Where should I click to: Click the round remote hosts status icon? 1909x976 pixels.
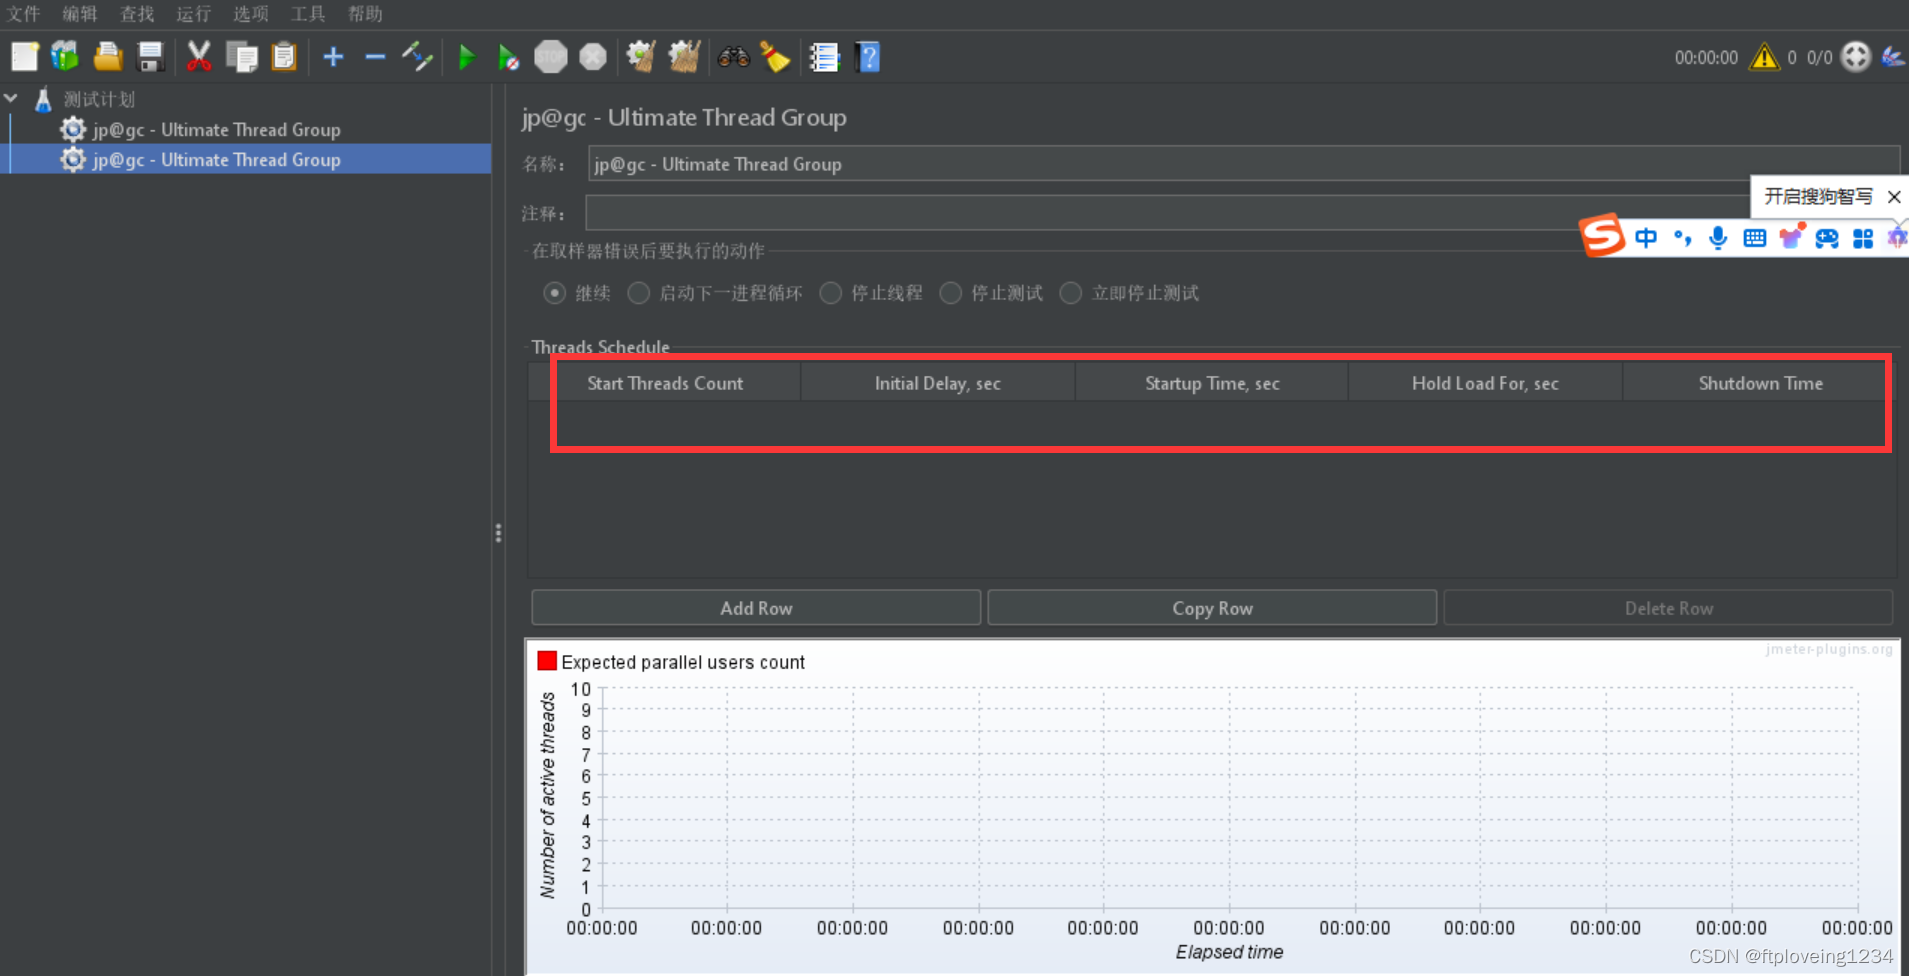(1856, 57)
